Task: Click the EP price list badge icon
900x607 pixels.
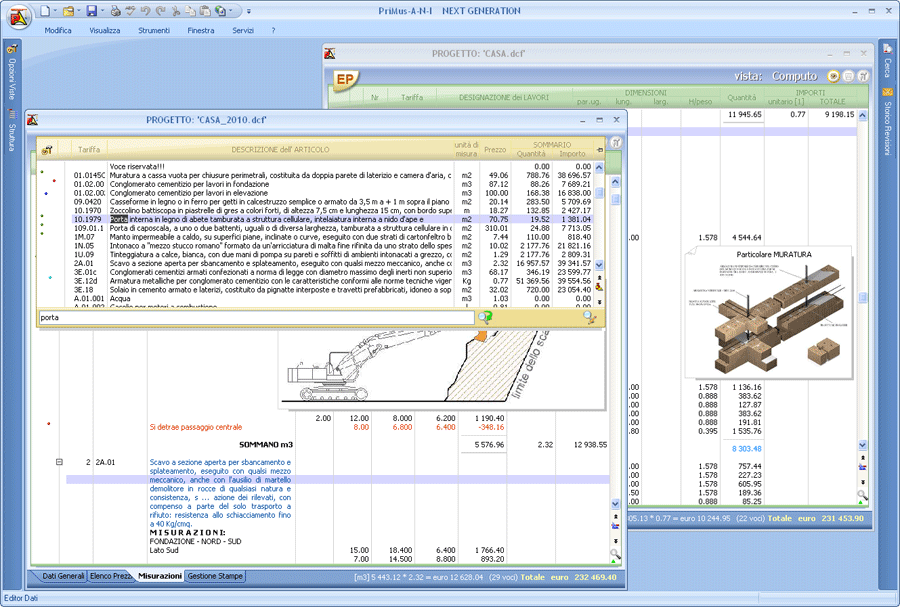Action: 346,78
